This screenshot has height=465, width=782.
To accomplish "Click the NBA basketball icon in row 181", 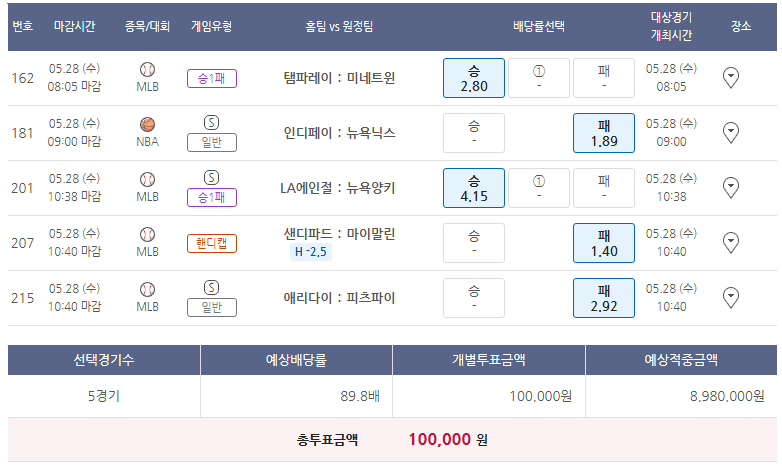I will (147, 124).
